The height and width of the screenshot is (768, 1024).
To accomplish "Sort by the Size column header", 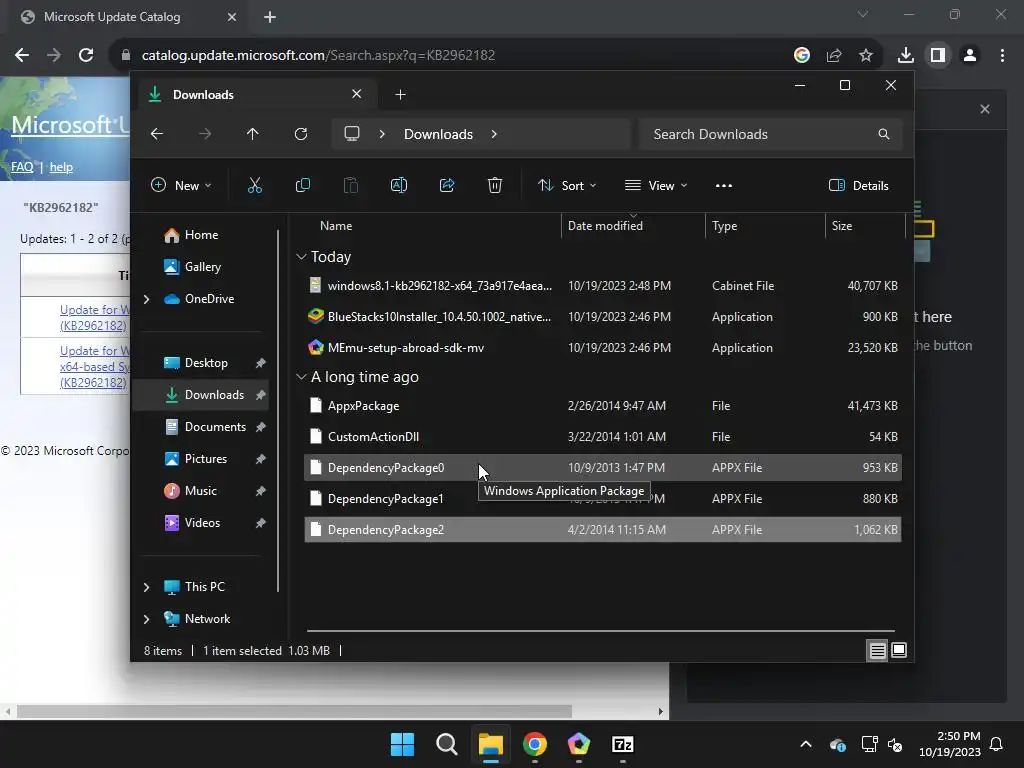I will click(842, 225).
